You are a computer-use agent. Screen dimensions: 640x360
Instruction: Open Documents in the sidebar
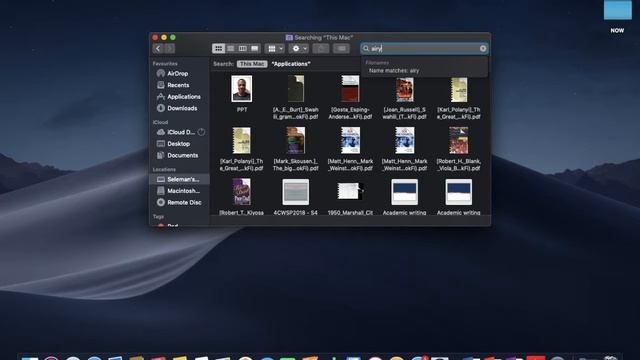179,156
